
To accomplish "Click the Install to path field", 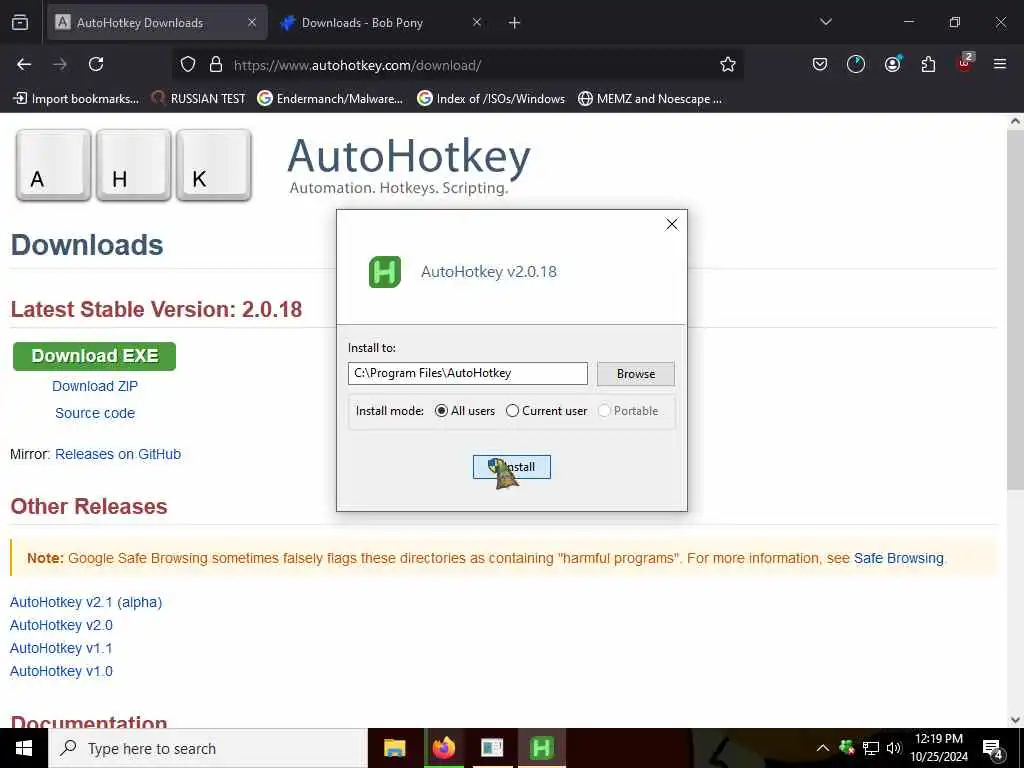I will click(x=468, y=374).
